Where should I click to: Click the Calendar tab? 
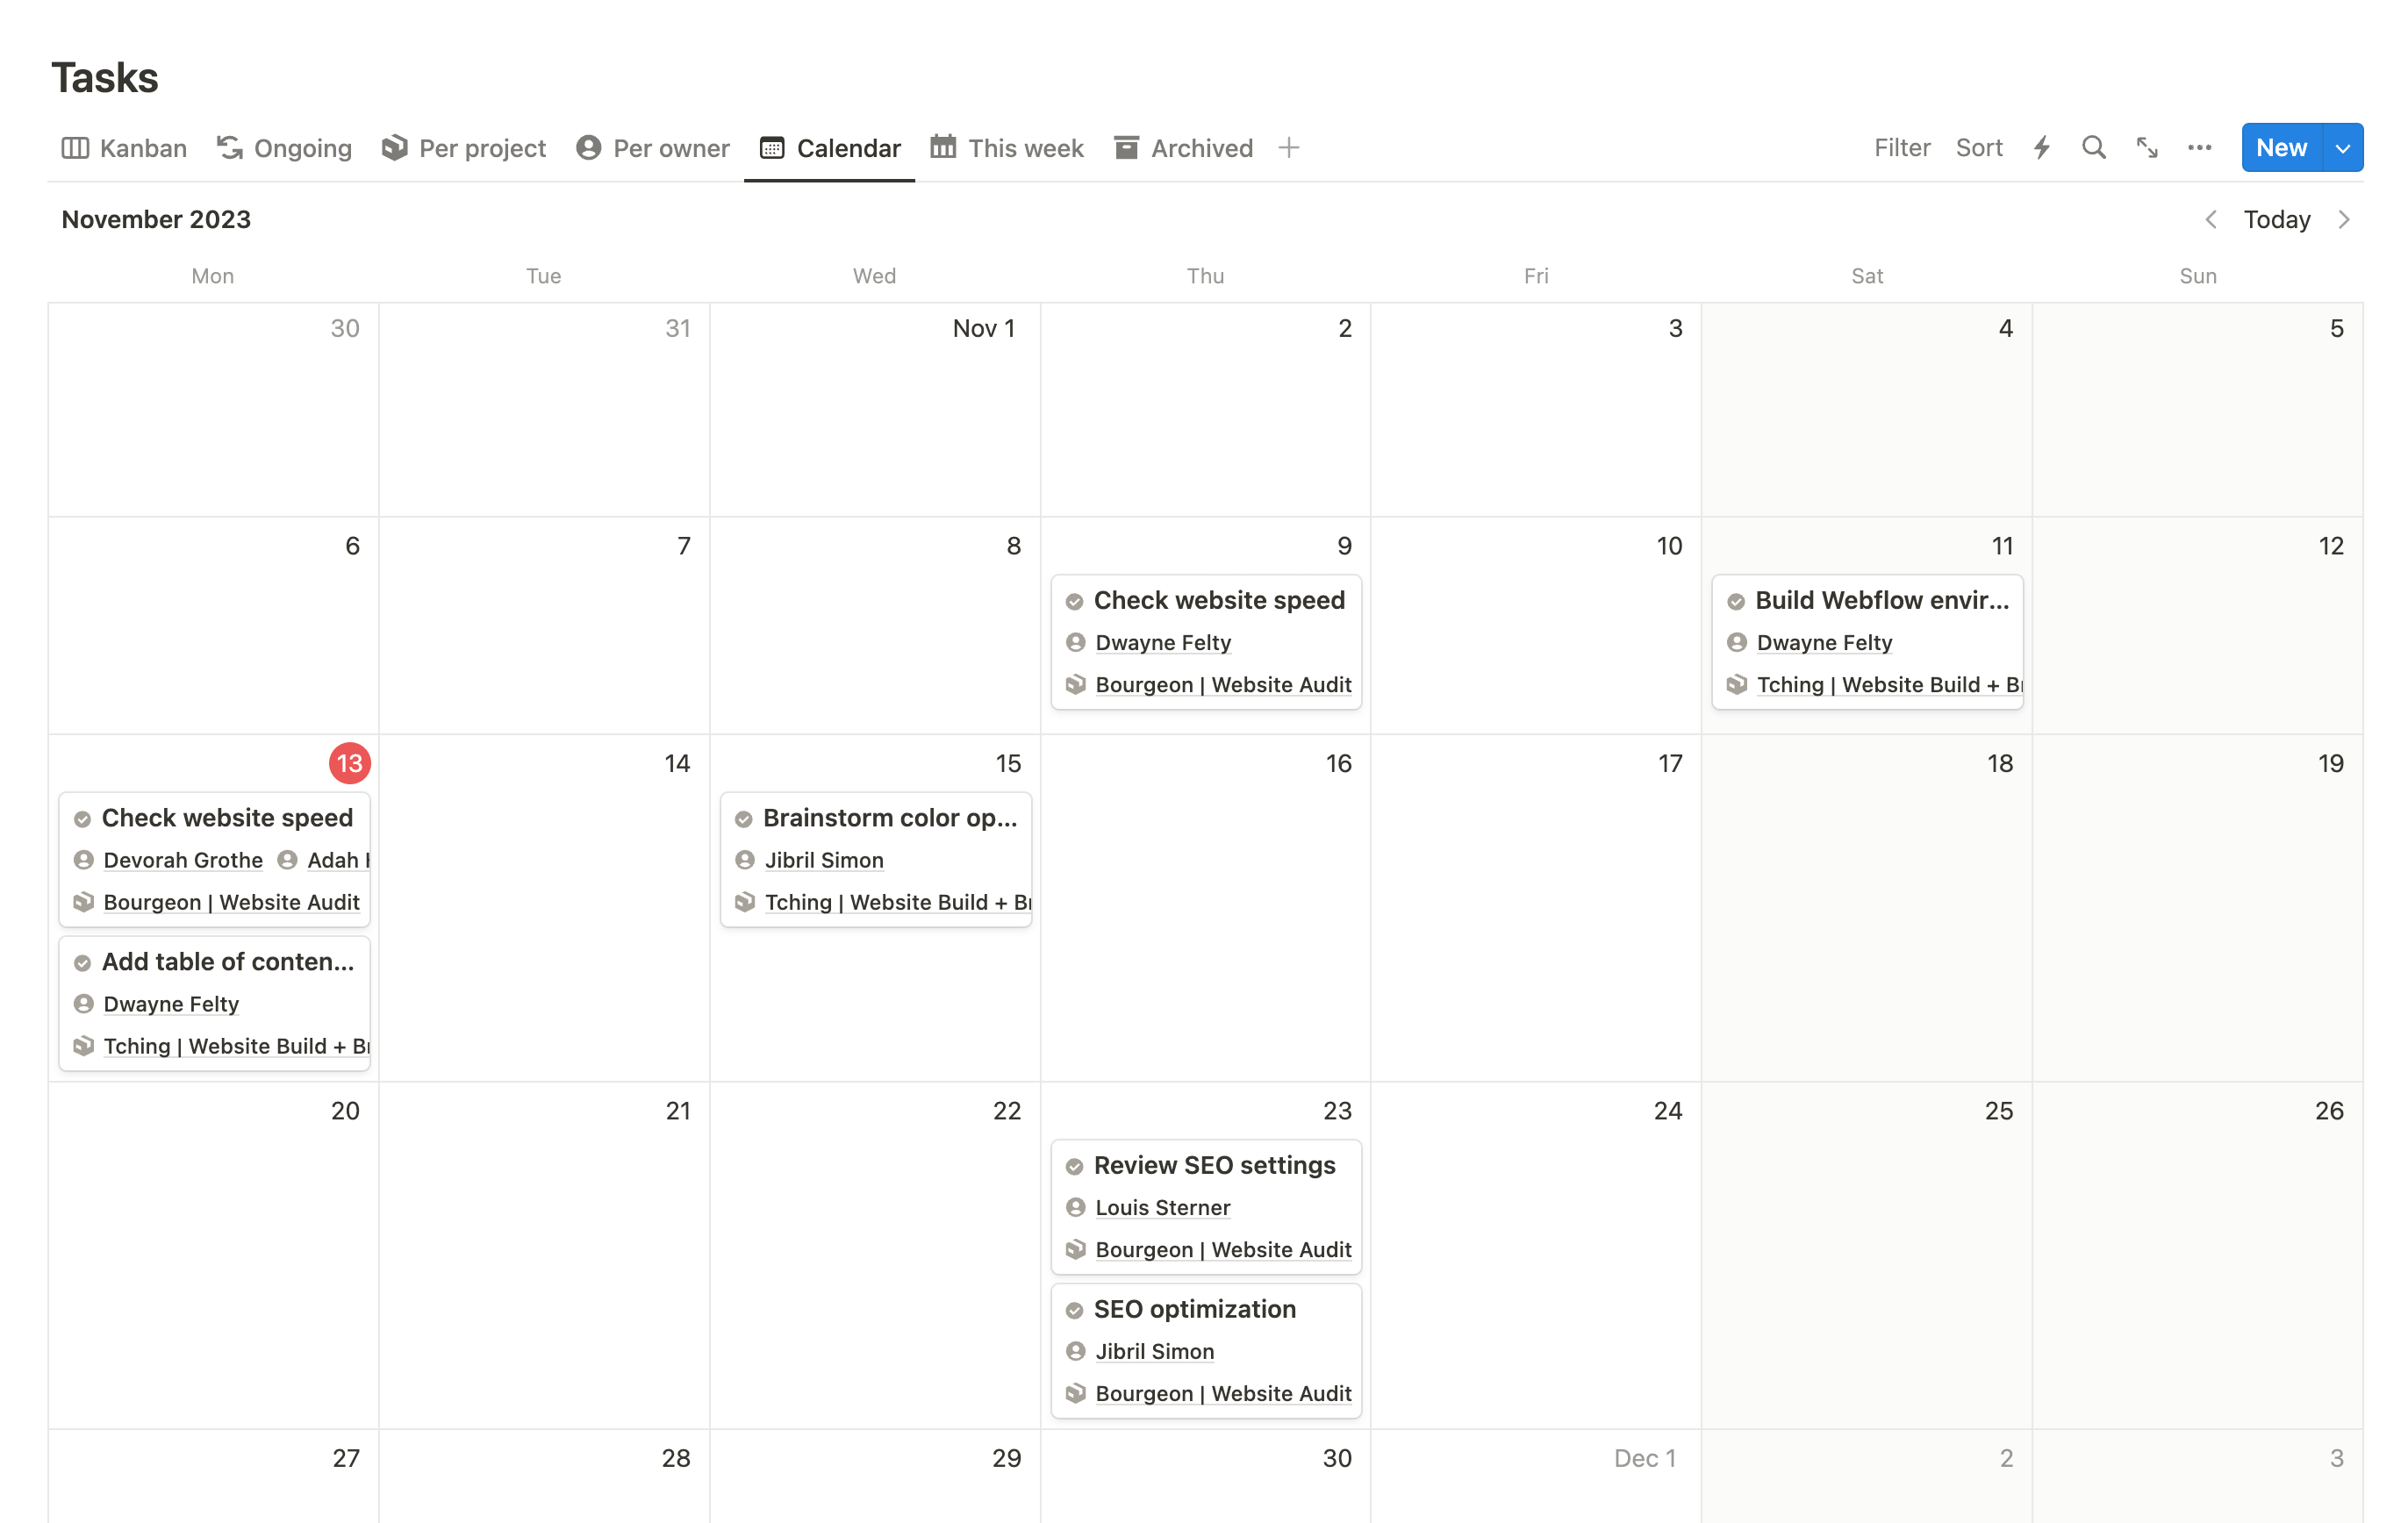(848, 147)
